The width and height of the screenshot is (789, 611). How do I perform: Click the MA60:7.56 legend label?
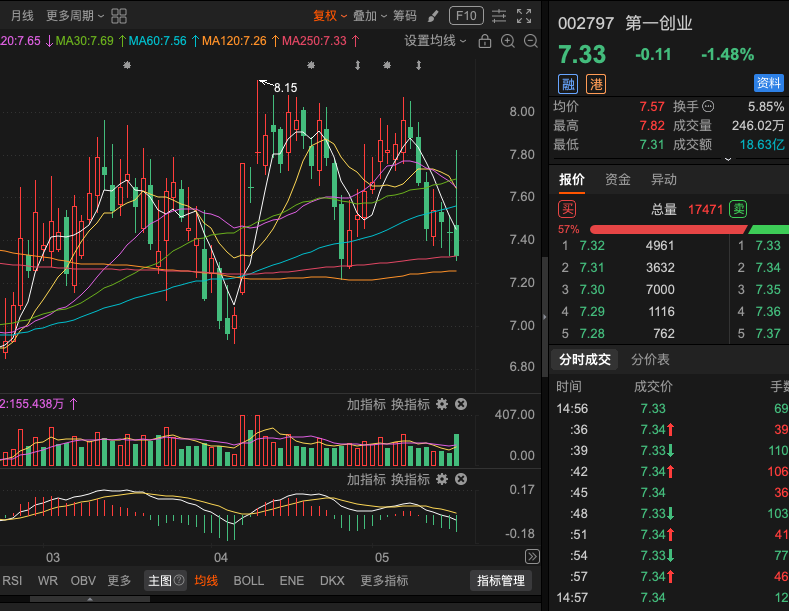[157, 41]
